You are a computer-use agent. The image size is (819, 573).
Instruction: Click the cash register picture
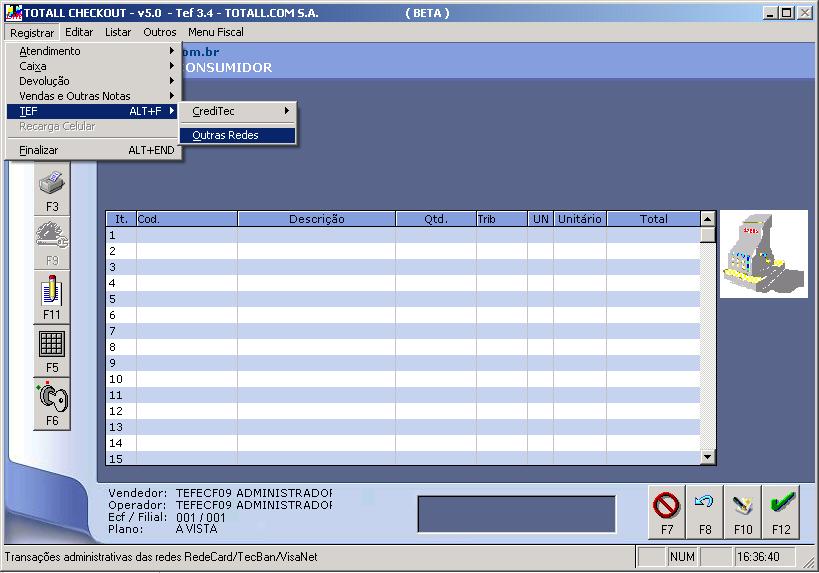click(x=764, y=254)
